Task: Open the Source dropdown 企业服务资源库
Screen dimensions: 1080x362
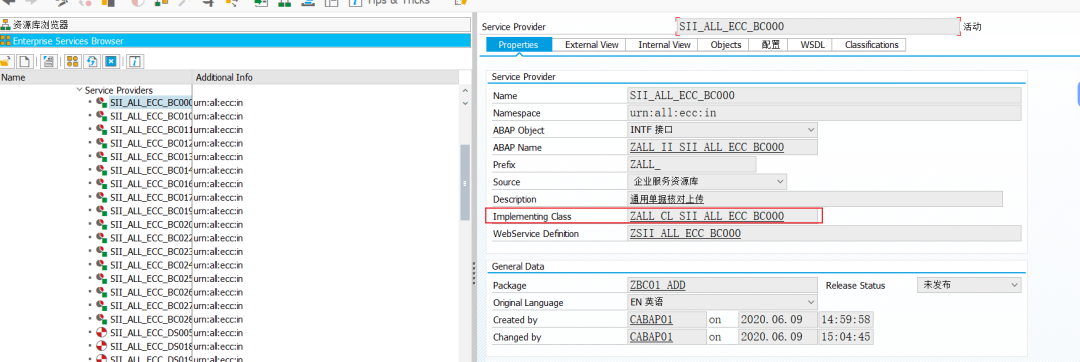Action: (x=780, y=182)
